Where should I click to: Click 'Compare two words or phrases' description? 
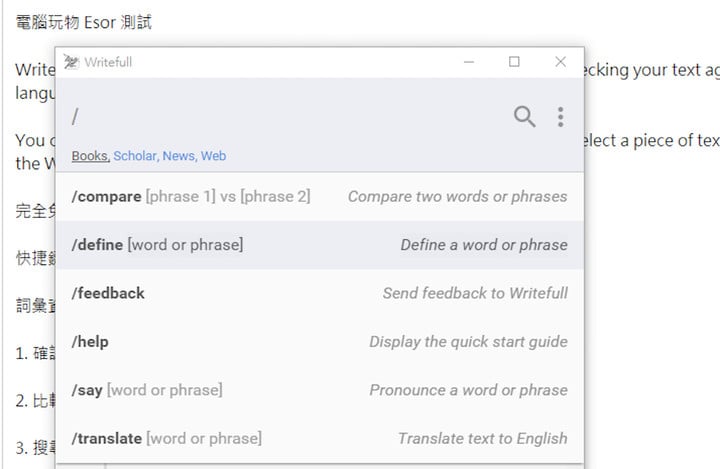[x=457, y=197]
